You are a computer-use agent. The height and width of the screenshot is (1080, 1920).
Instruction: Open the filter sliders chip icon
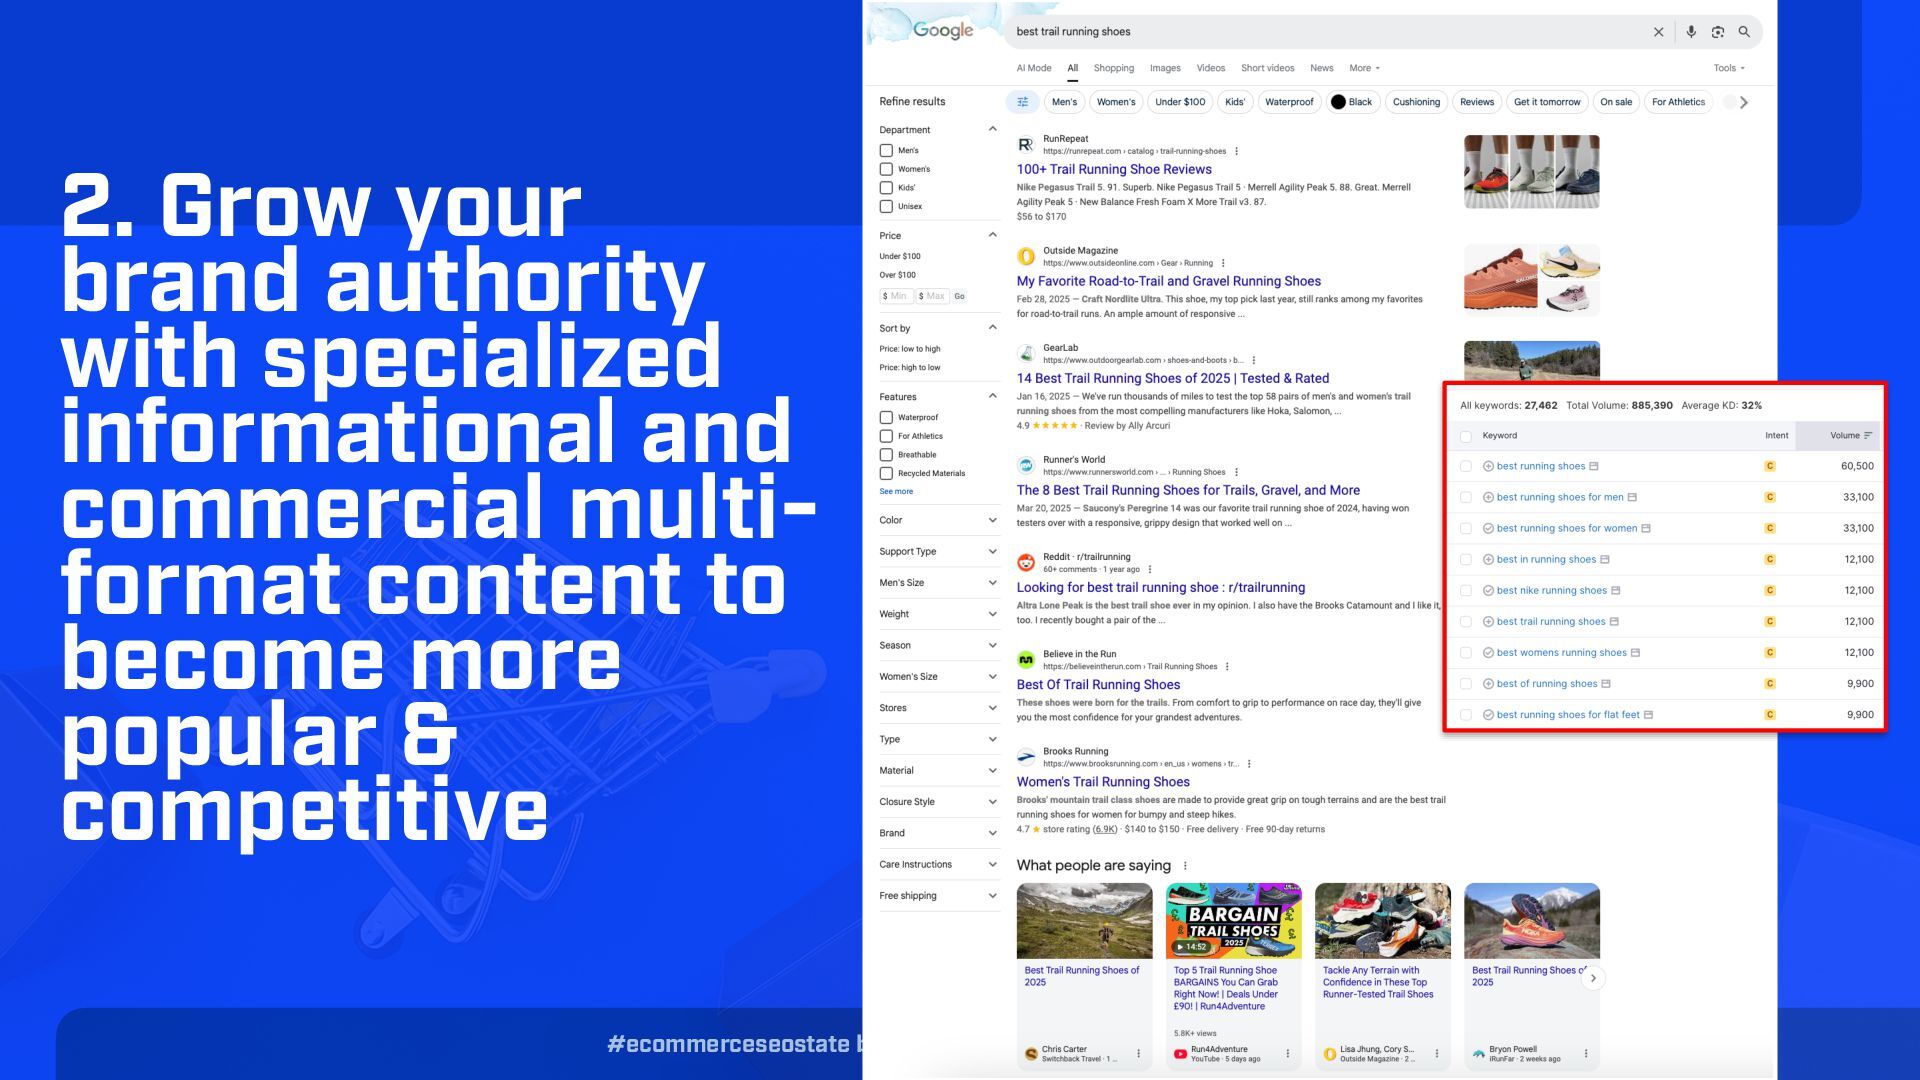click(x=1022, y=102)
